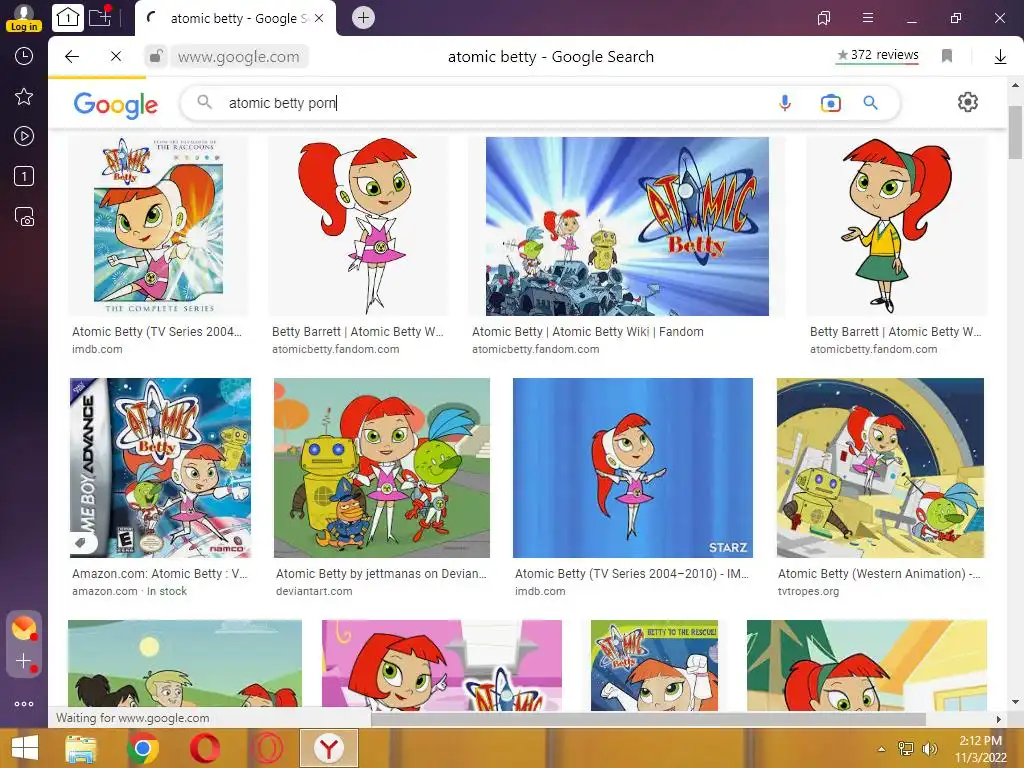Open History clock icon in sidebar

tap(24, 56)
